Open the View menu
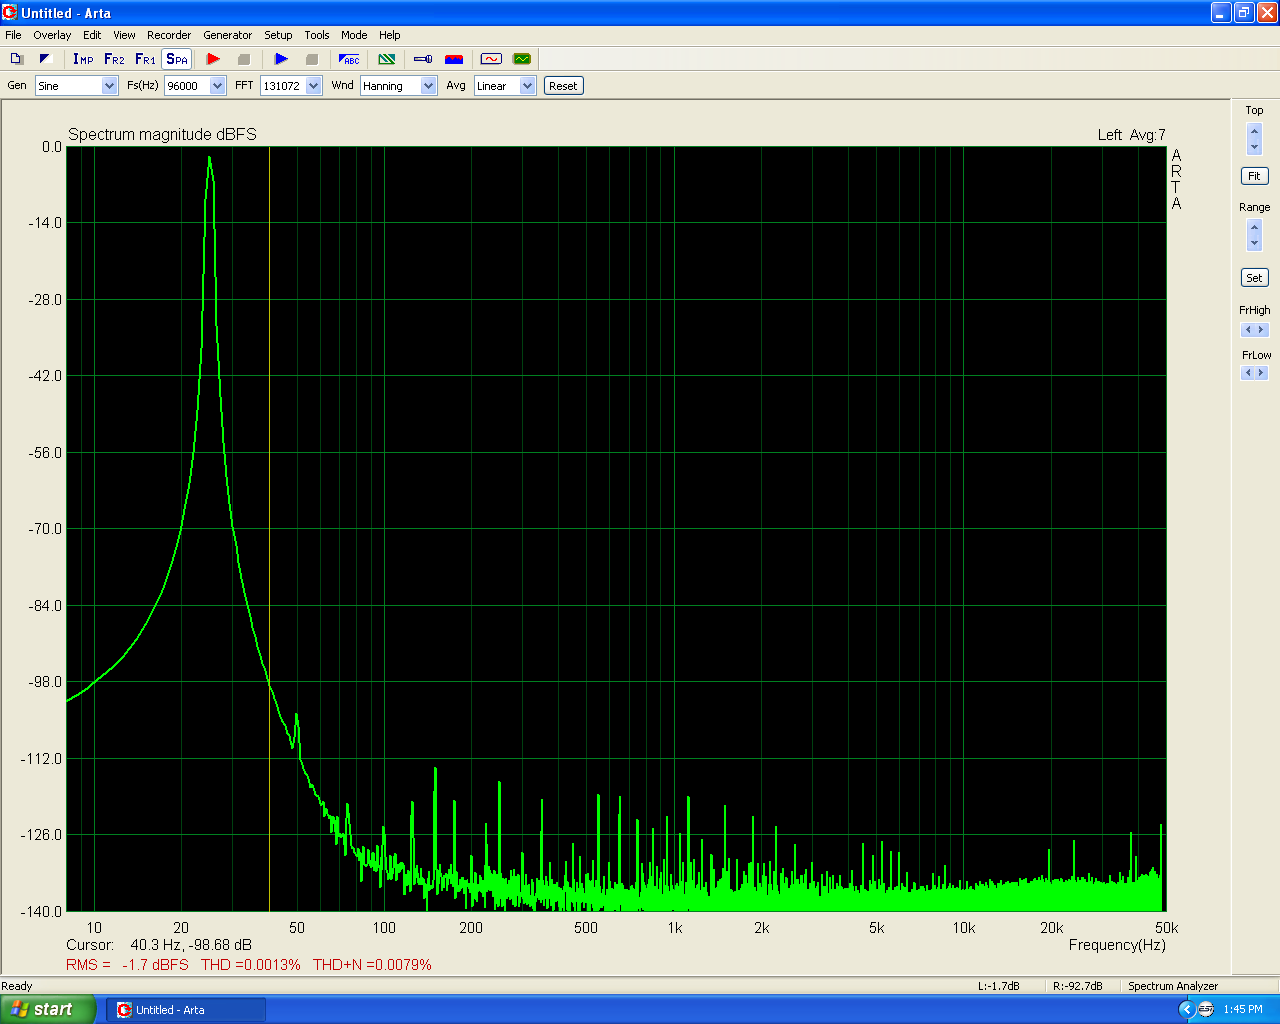Viewport: 1280px width, 1024px height. coord(124,35)
